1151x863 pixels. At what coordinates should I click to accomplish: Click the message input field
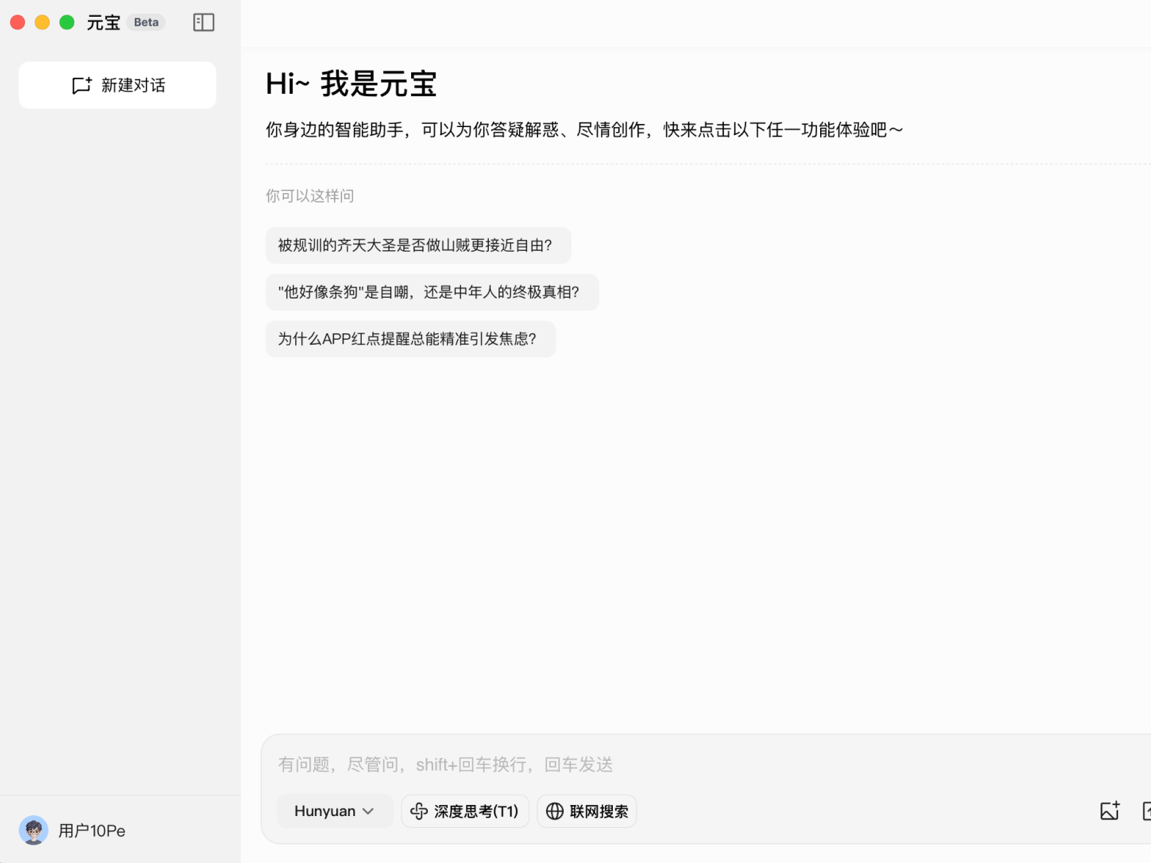(705, 765)
